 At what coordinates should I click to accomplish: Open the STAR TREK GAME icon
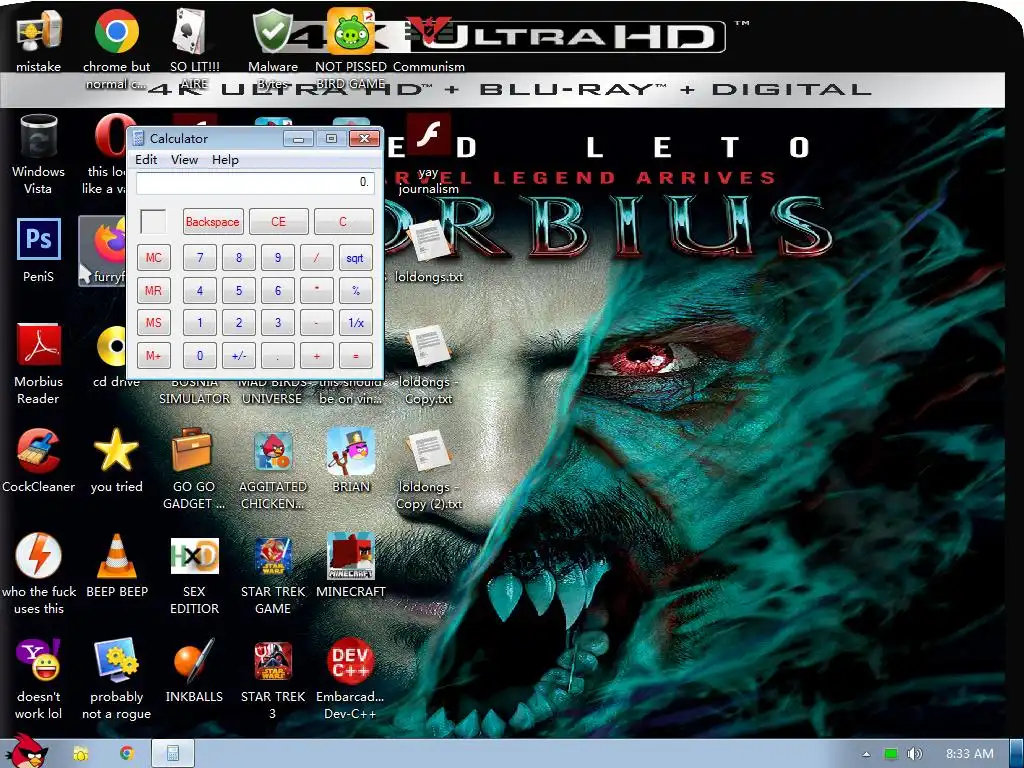coord(272,575)
